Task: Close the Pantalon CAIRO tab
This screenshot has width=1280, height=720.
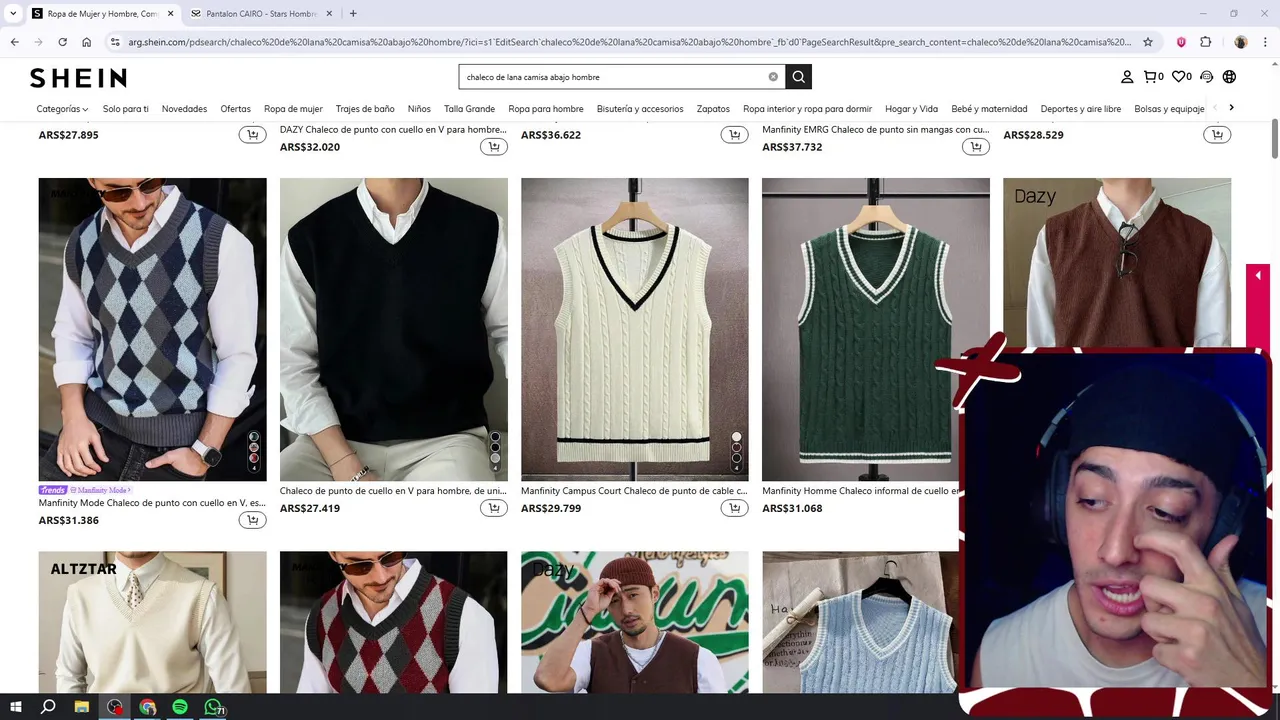Action: (329, 13)
